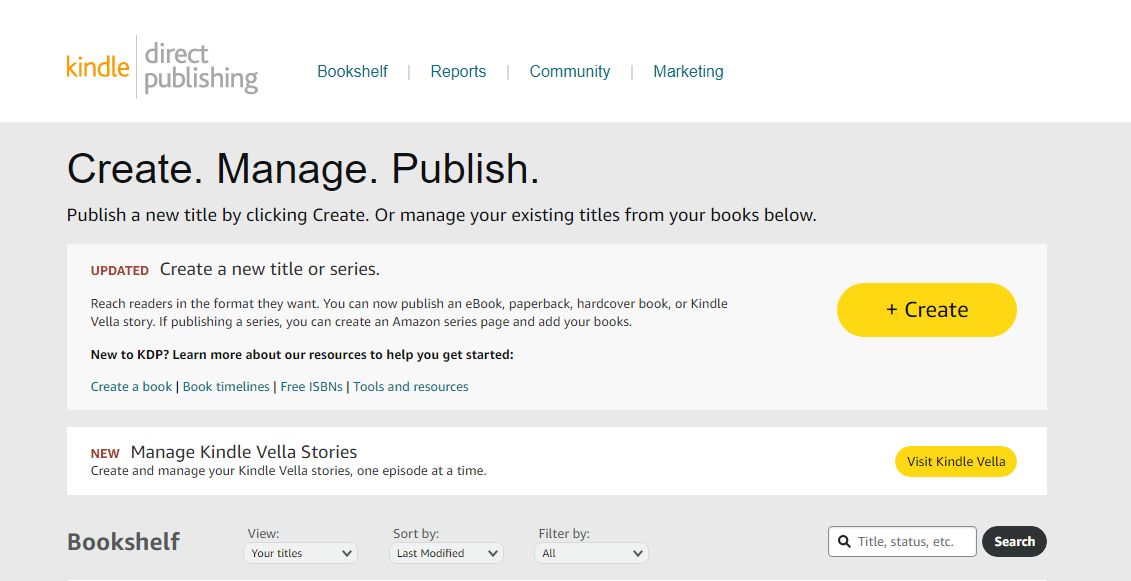Click the Kindle Direct Publishing logo
The width and height of the screenshot is (1131, 581).
162,68
